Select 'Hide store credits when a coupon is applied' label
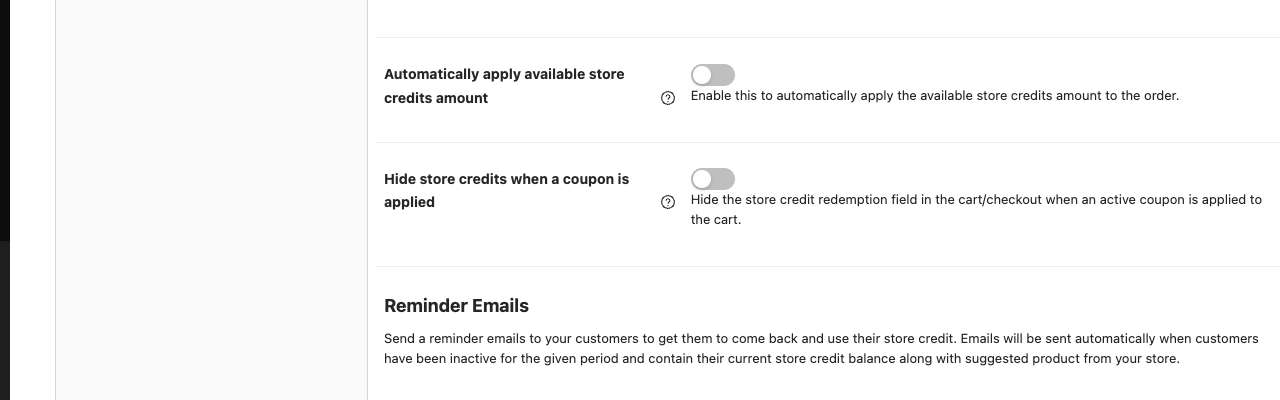Image resolution: width=1280 pixels, height=400 pixels. [x=507, y=190]
